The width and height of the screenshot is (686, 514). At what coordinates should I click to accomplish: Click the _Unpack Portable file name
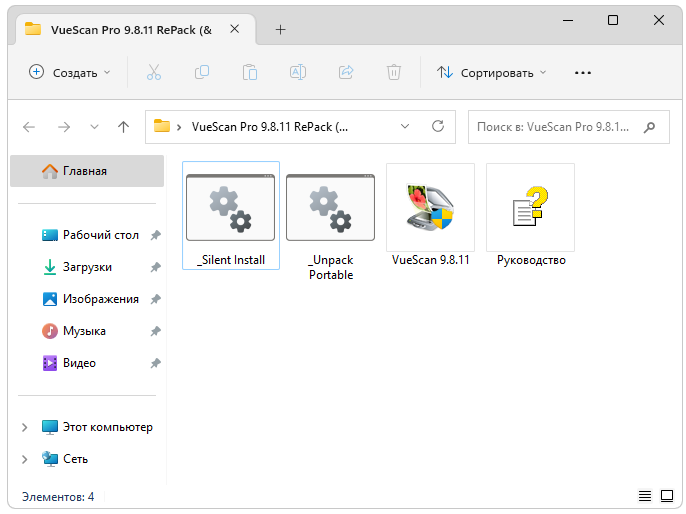331,267
